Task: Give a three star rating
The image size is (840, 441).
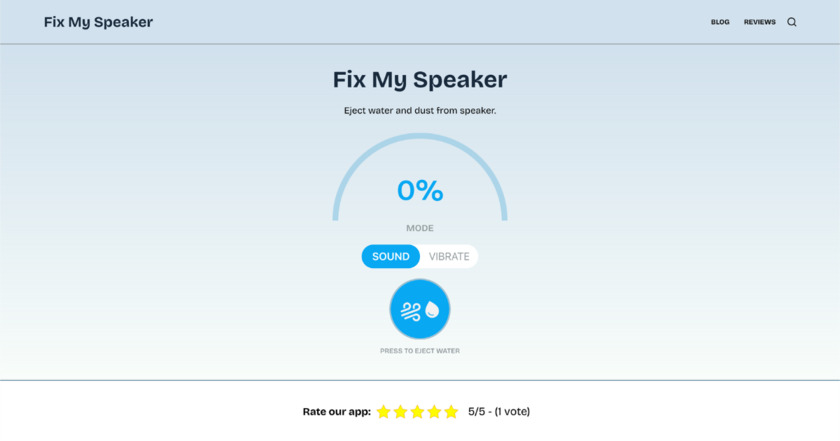Action: pos(417,412)
